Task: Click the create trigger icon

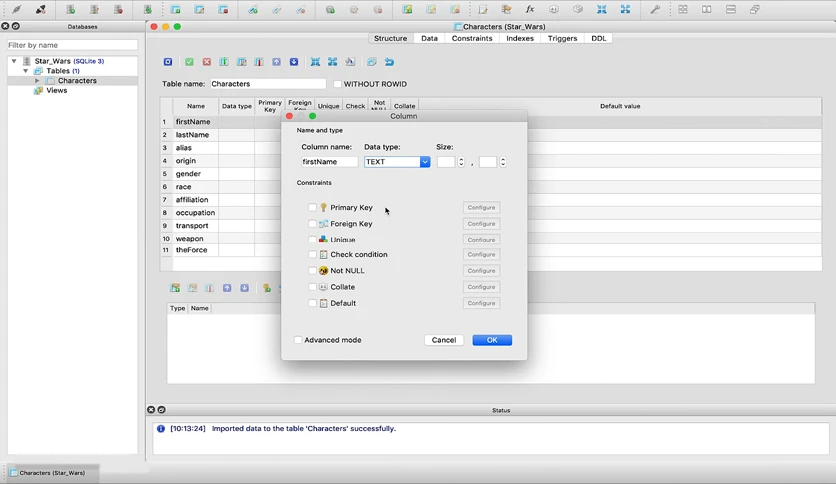Action: pos(330,10)
